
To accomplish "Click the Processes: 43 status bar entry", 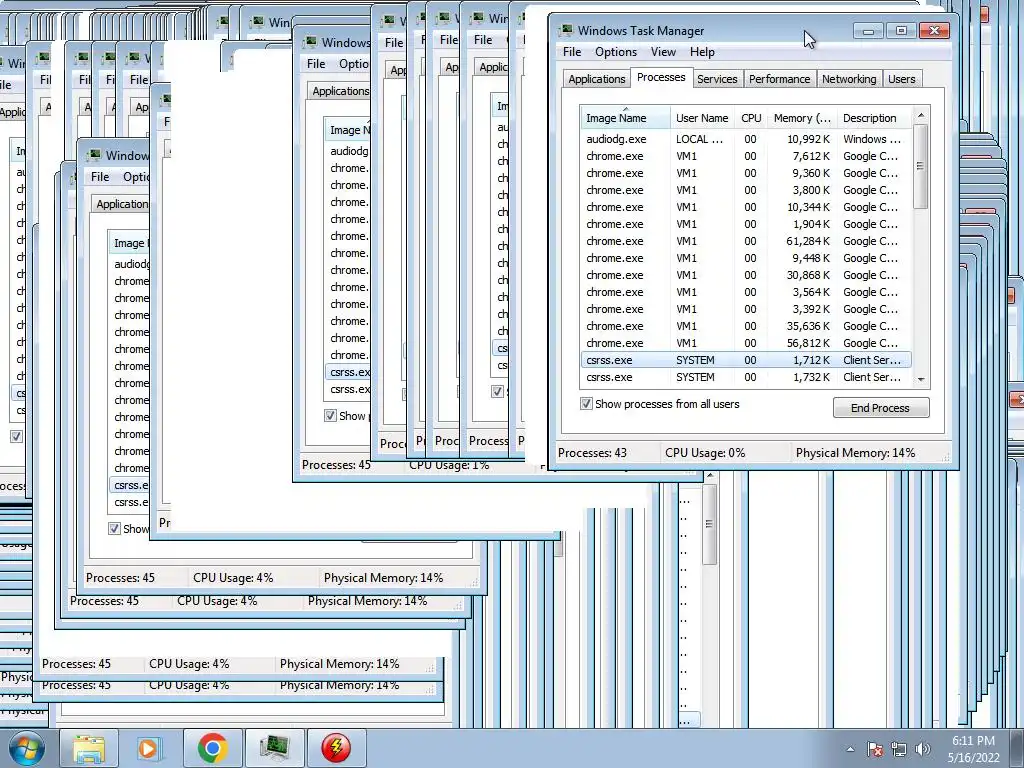I will [592, 453].
